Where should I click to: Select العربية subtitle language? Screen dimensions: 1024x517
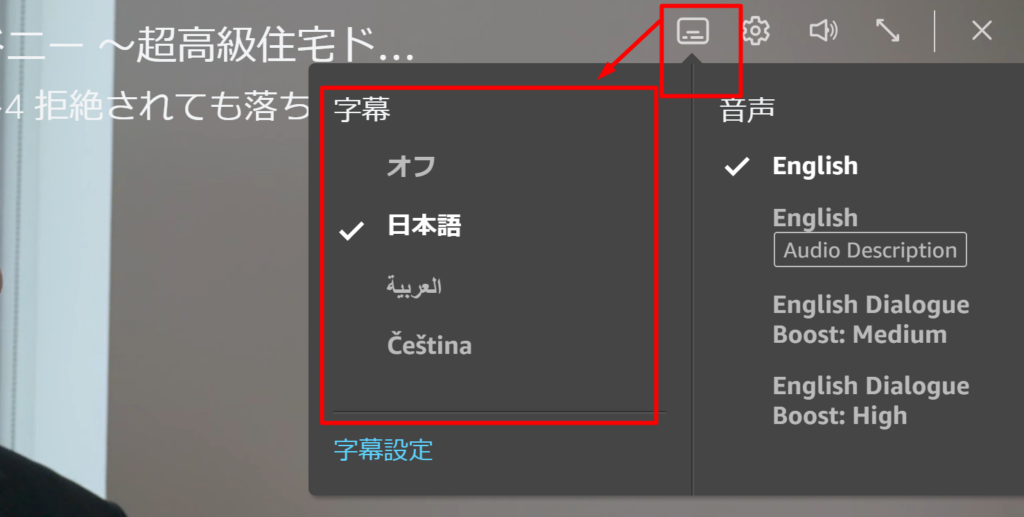[x=414, y=286]
